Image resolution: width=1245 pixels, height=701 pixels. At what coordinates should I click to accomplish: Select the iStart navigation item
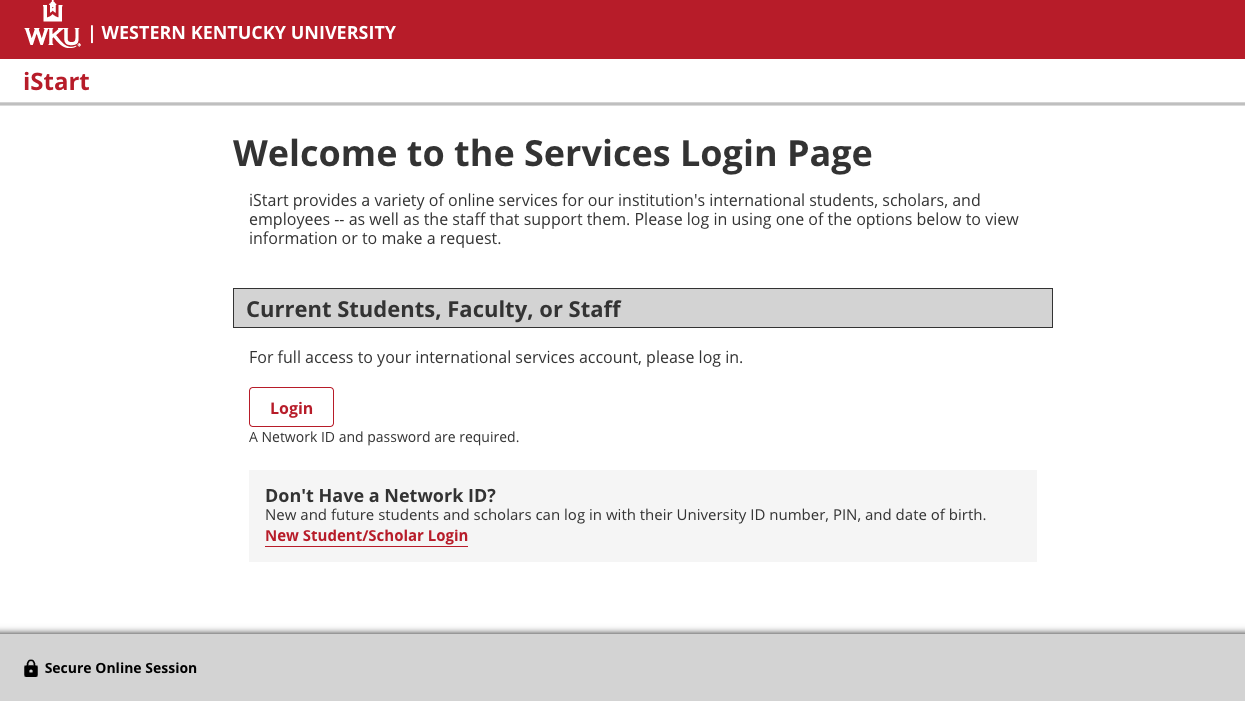pos(55,81)
